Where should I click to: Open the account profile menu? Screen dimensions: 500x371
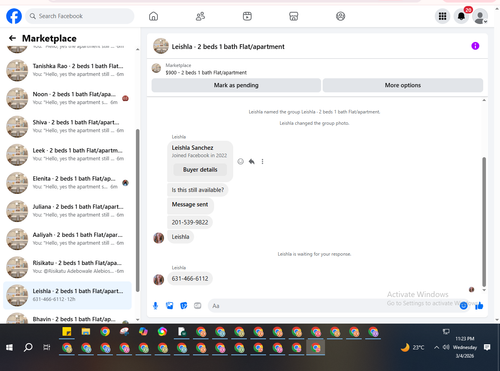coord(480,16)
